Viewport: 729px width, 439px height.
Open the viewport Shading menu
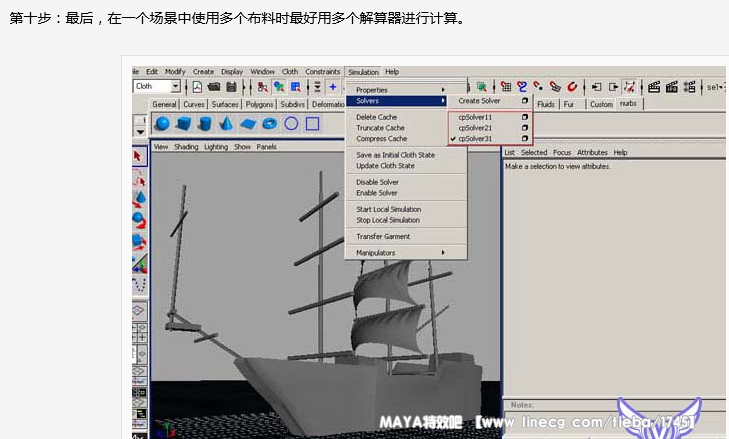[x=186, y=146]
